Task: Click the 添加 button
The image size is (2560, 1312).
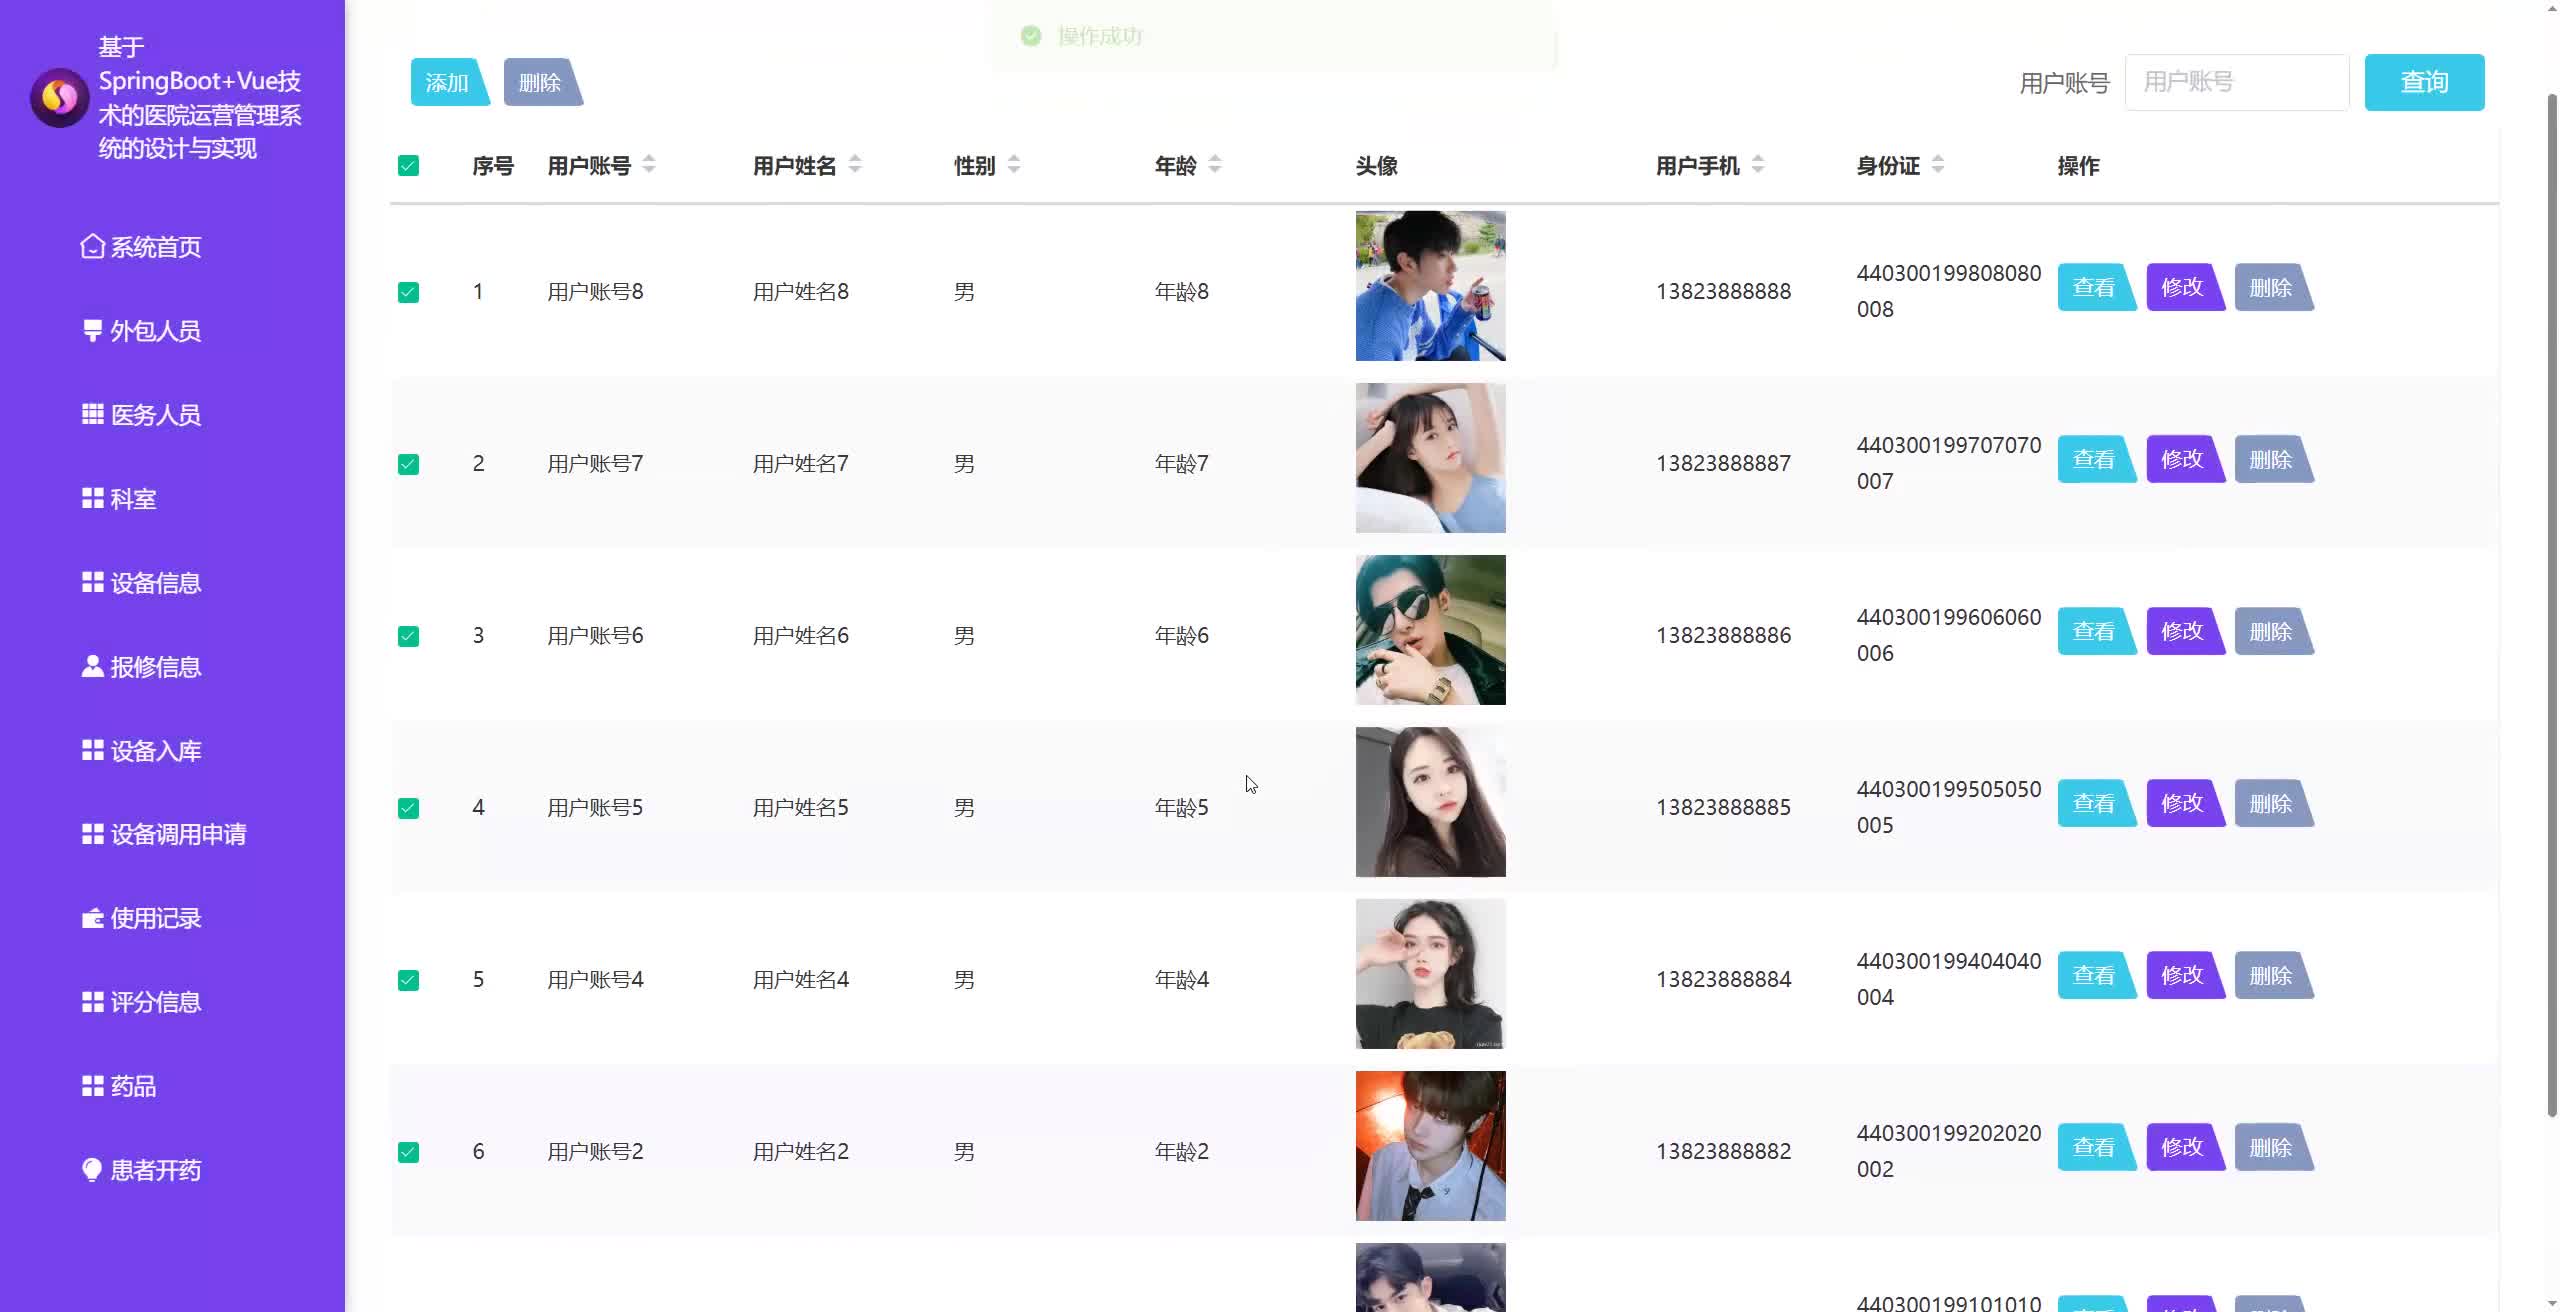Action: pos(447,83)
